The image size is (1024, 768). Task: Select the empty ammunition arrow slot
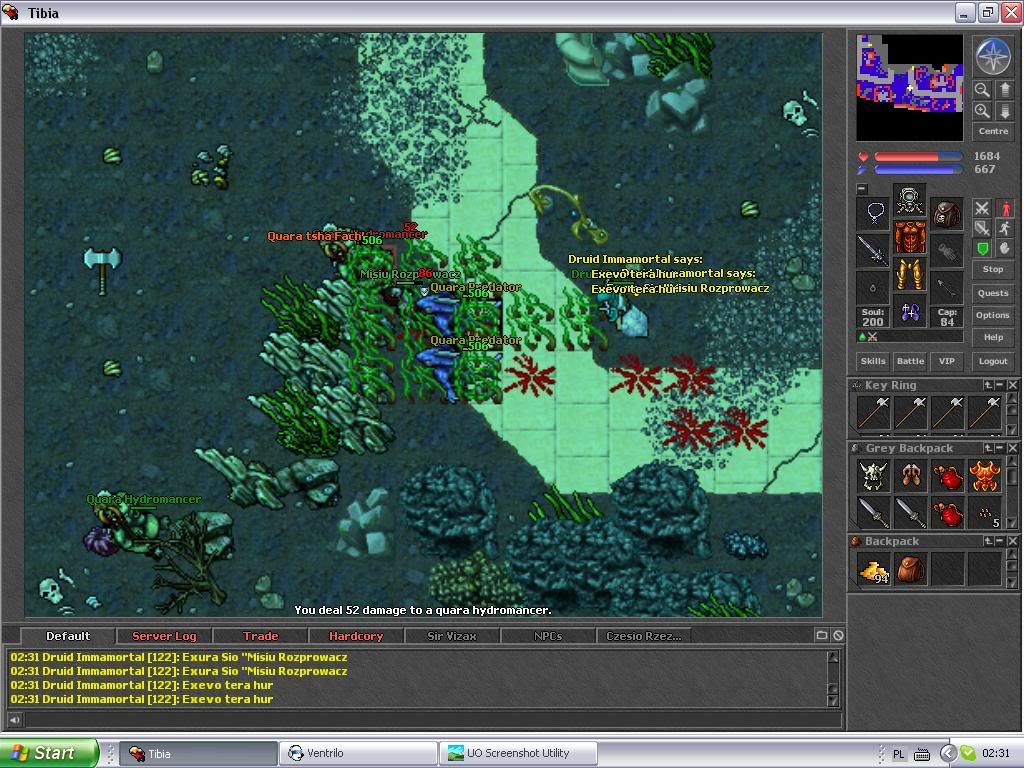[946, 287]
